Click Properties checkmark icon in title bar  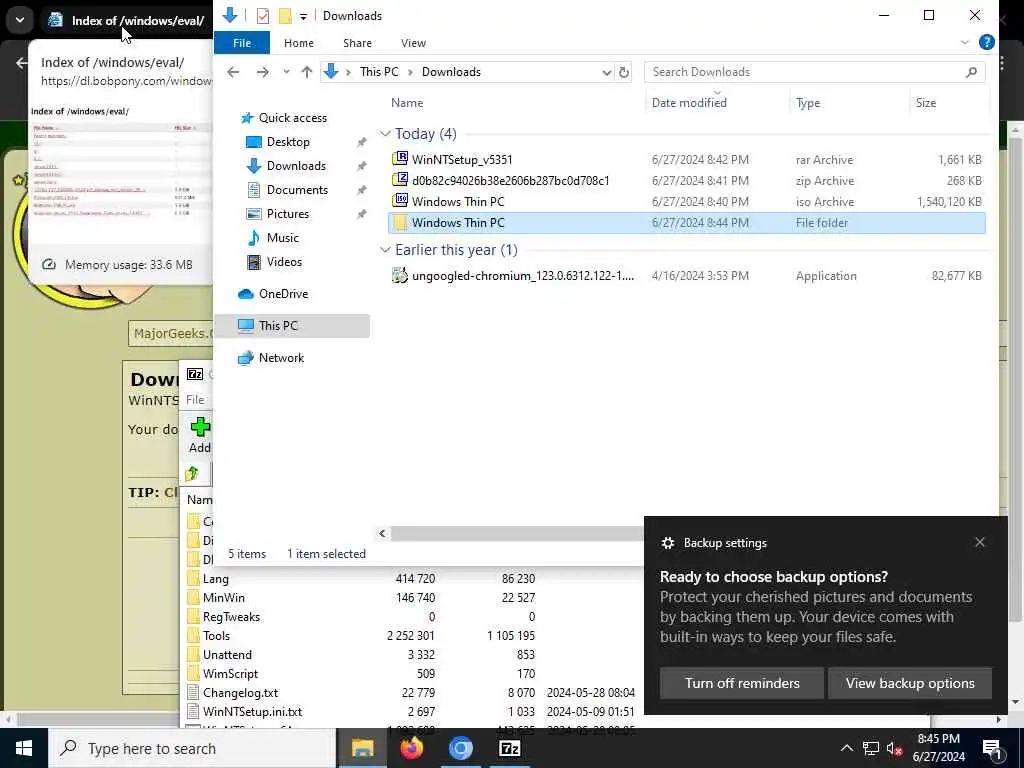pyautogui.click(x=263, y=16)
